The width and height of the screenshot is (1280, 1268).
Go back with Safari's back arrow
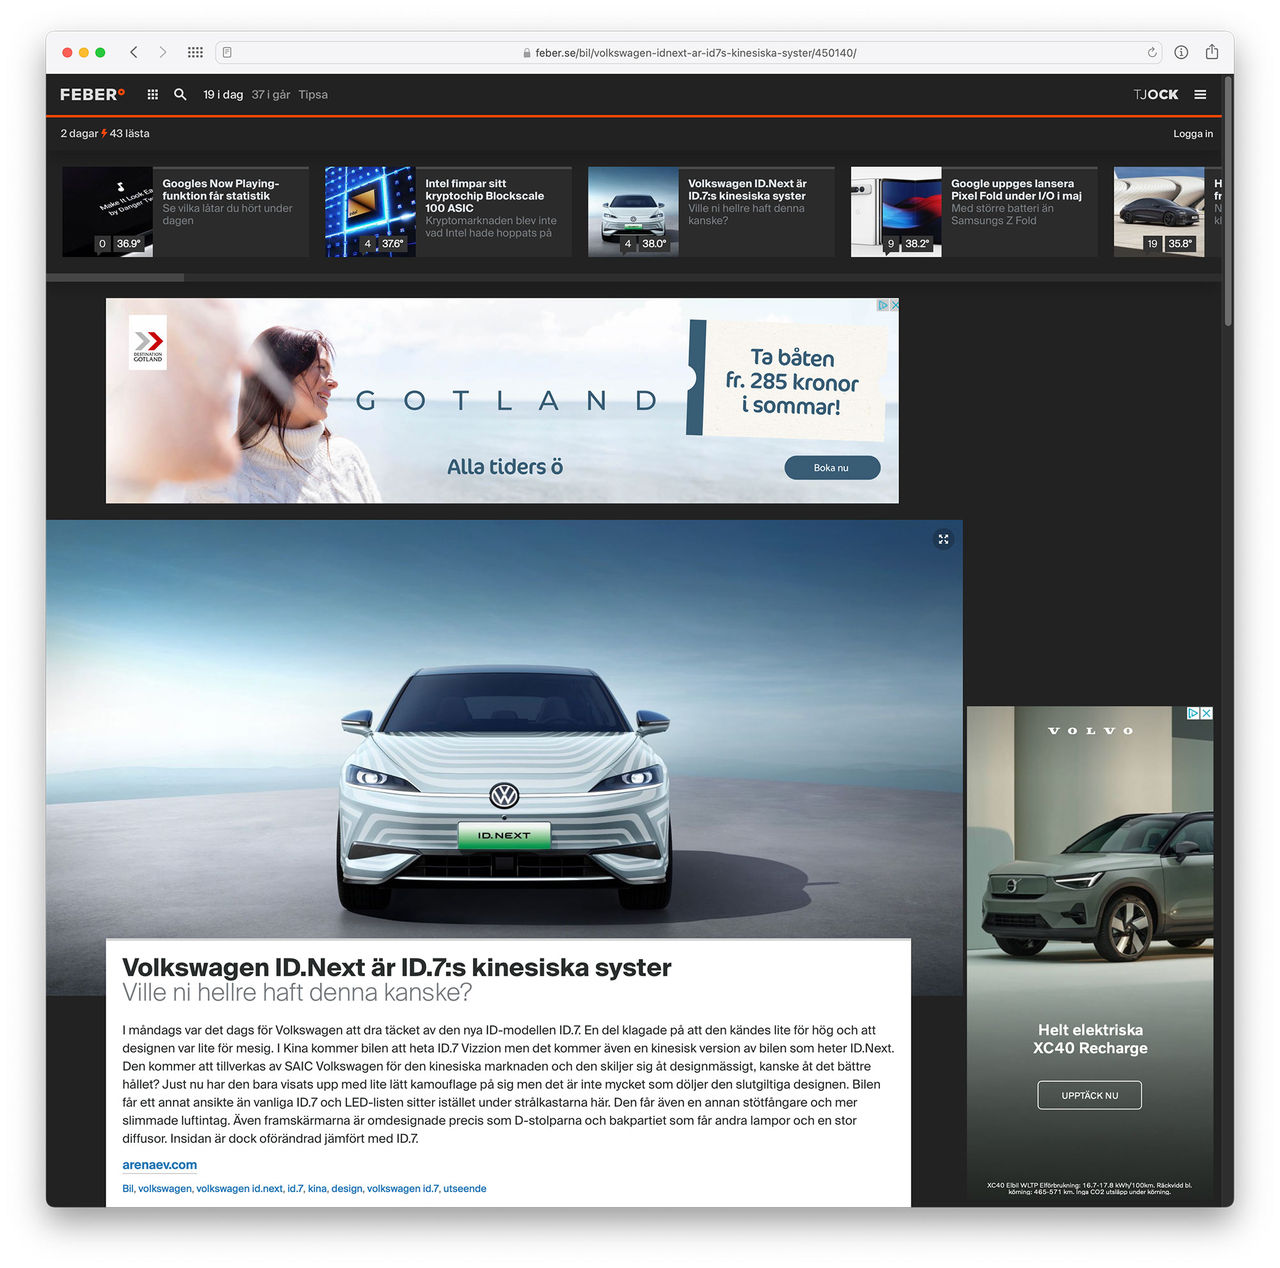(x=134, y=52)
